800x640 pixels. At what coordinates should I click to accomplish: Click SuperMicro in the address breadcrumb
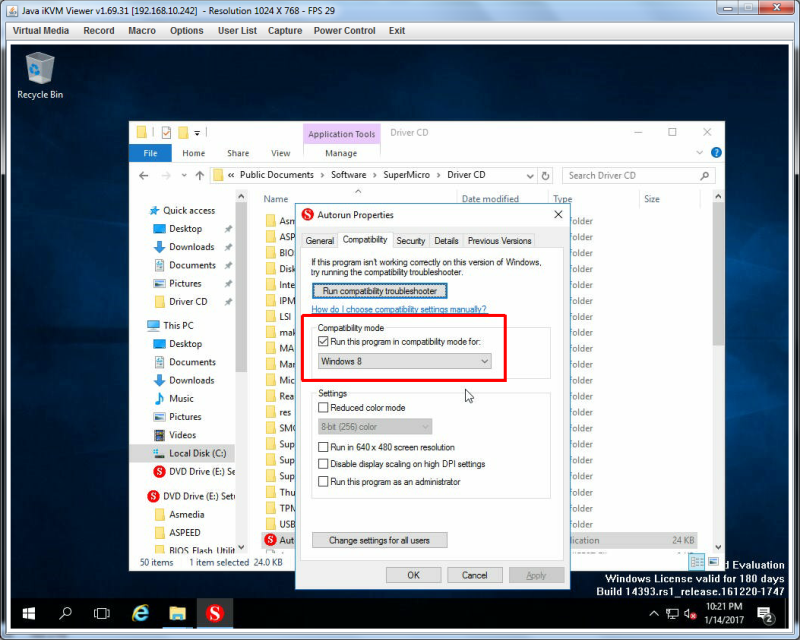tap(407, 175)
